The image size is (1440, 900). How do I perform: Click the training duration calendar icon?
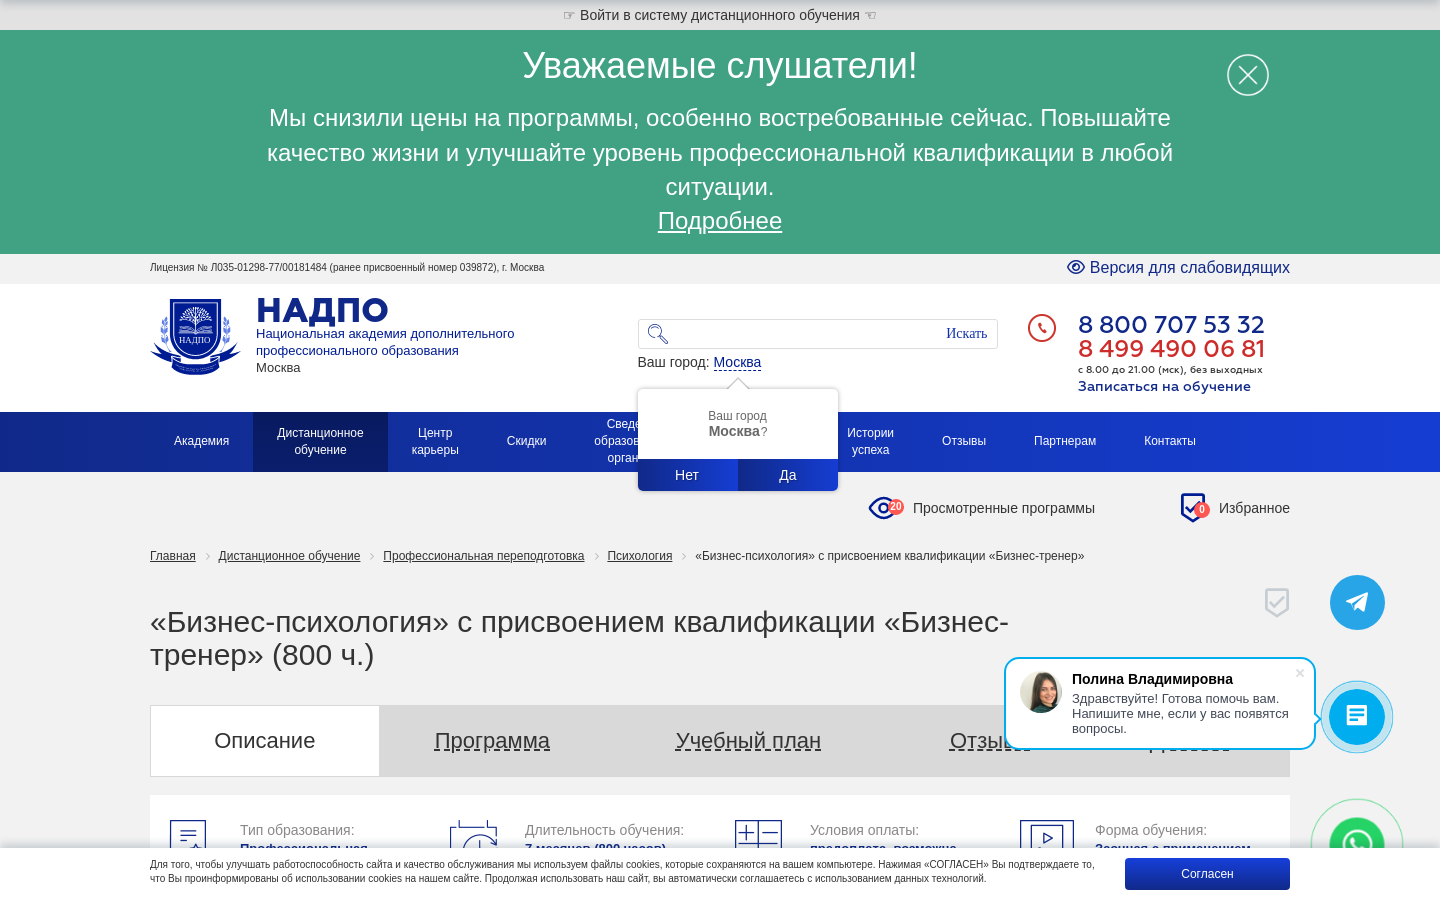coord(474,835)
